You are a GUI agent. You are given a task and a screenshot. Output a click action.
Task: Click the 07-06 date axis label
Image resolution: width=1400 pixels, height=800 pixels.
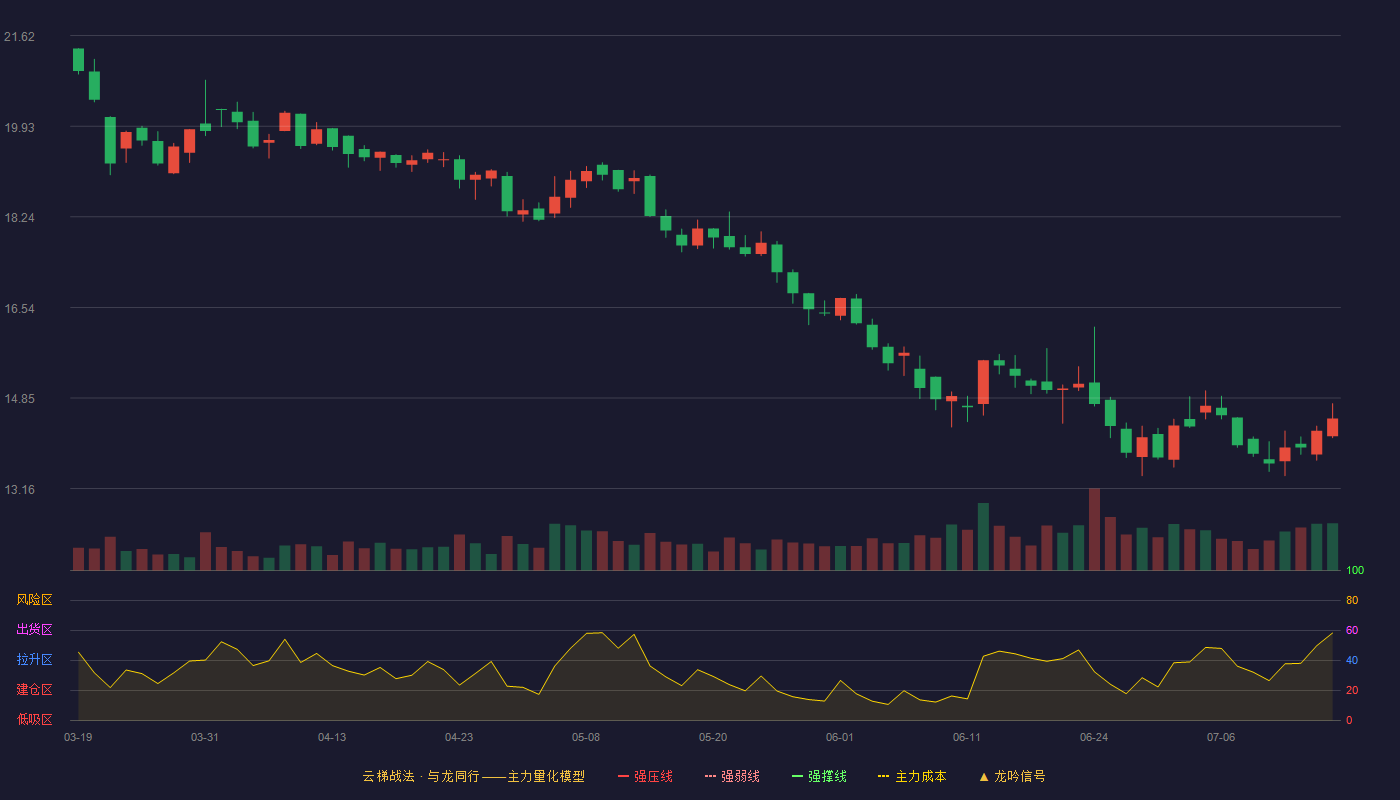click(1221, 737)
